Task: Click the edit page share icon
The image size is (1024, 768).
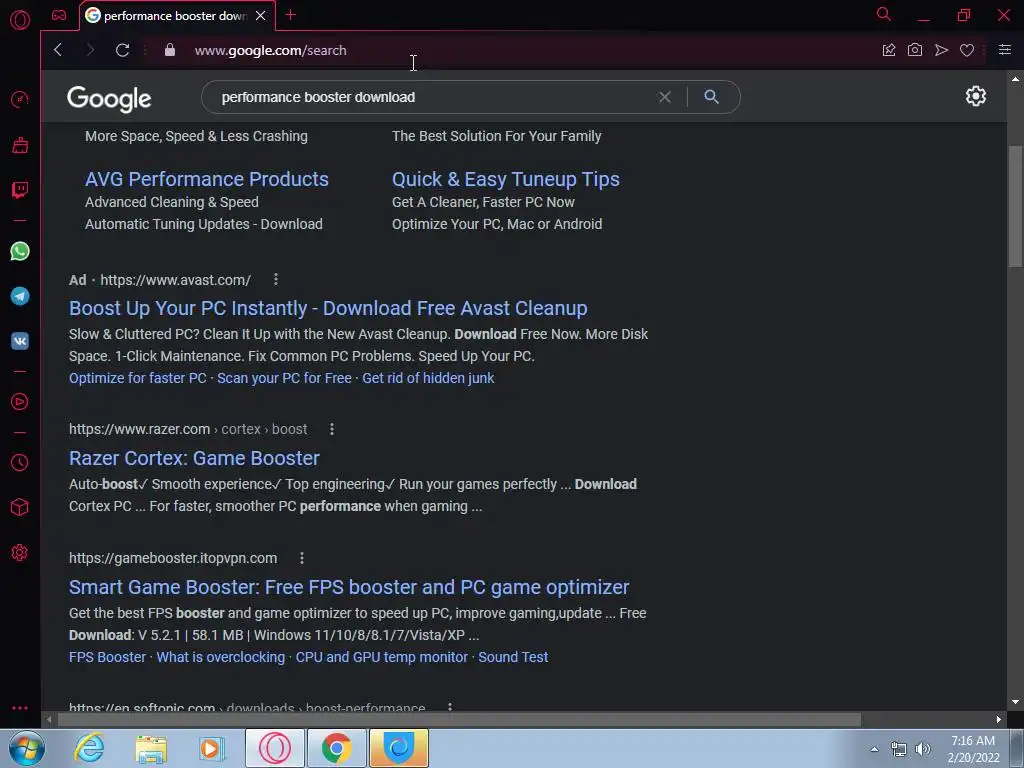Action: (x=889, y=50)
